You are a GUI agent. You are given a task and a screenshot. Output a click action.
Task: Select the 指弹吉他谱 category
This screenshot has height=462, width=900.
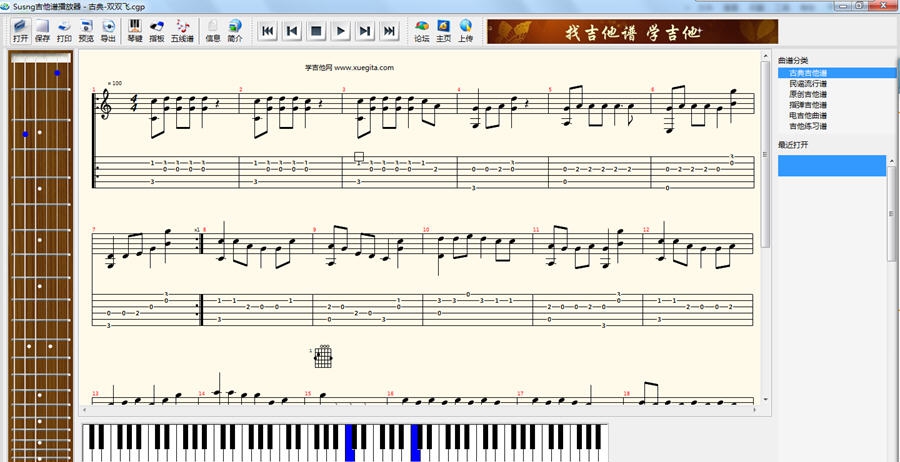[x=808, y=105]
